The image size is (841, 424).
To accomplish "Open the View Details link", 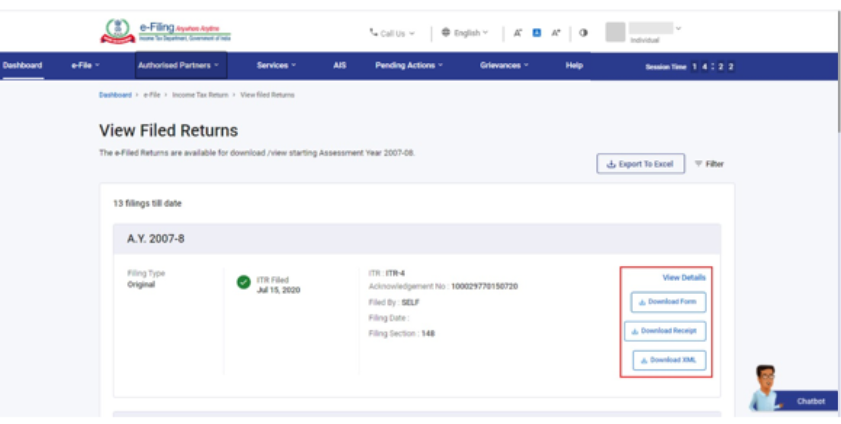I will tap(684, 277).
